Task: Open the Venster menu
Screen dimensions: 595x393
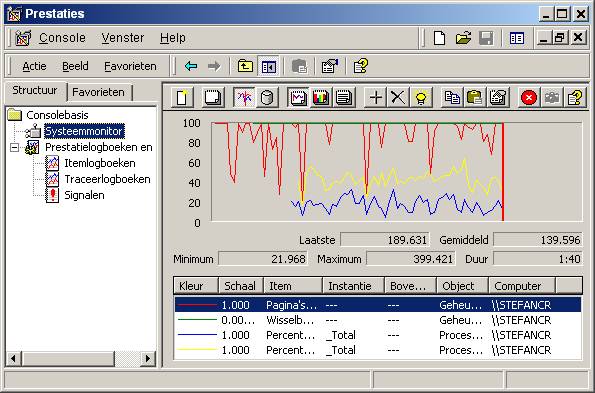Action: tap(123, 38)
